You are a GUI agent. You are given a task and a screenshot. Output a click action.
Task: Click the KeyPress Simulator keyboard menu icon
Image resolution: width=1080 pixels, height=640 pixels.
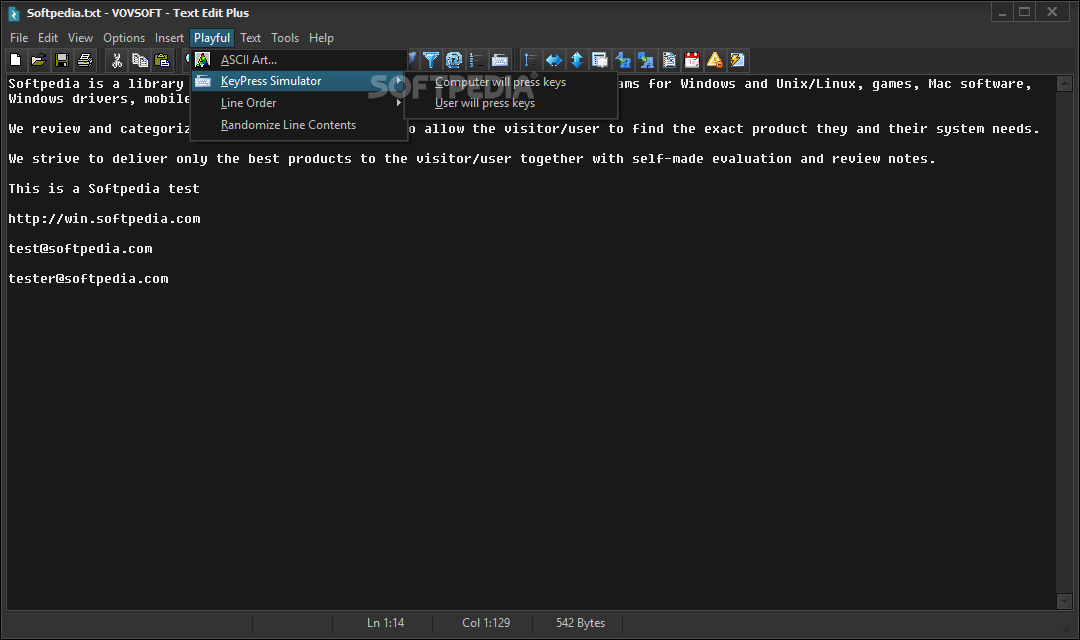pos(202,81)
